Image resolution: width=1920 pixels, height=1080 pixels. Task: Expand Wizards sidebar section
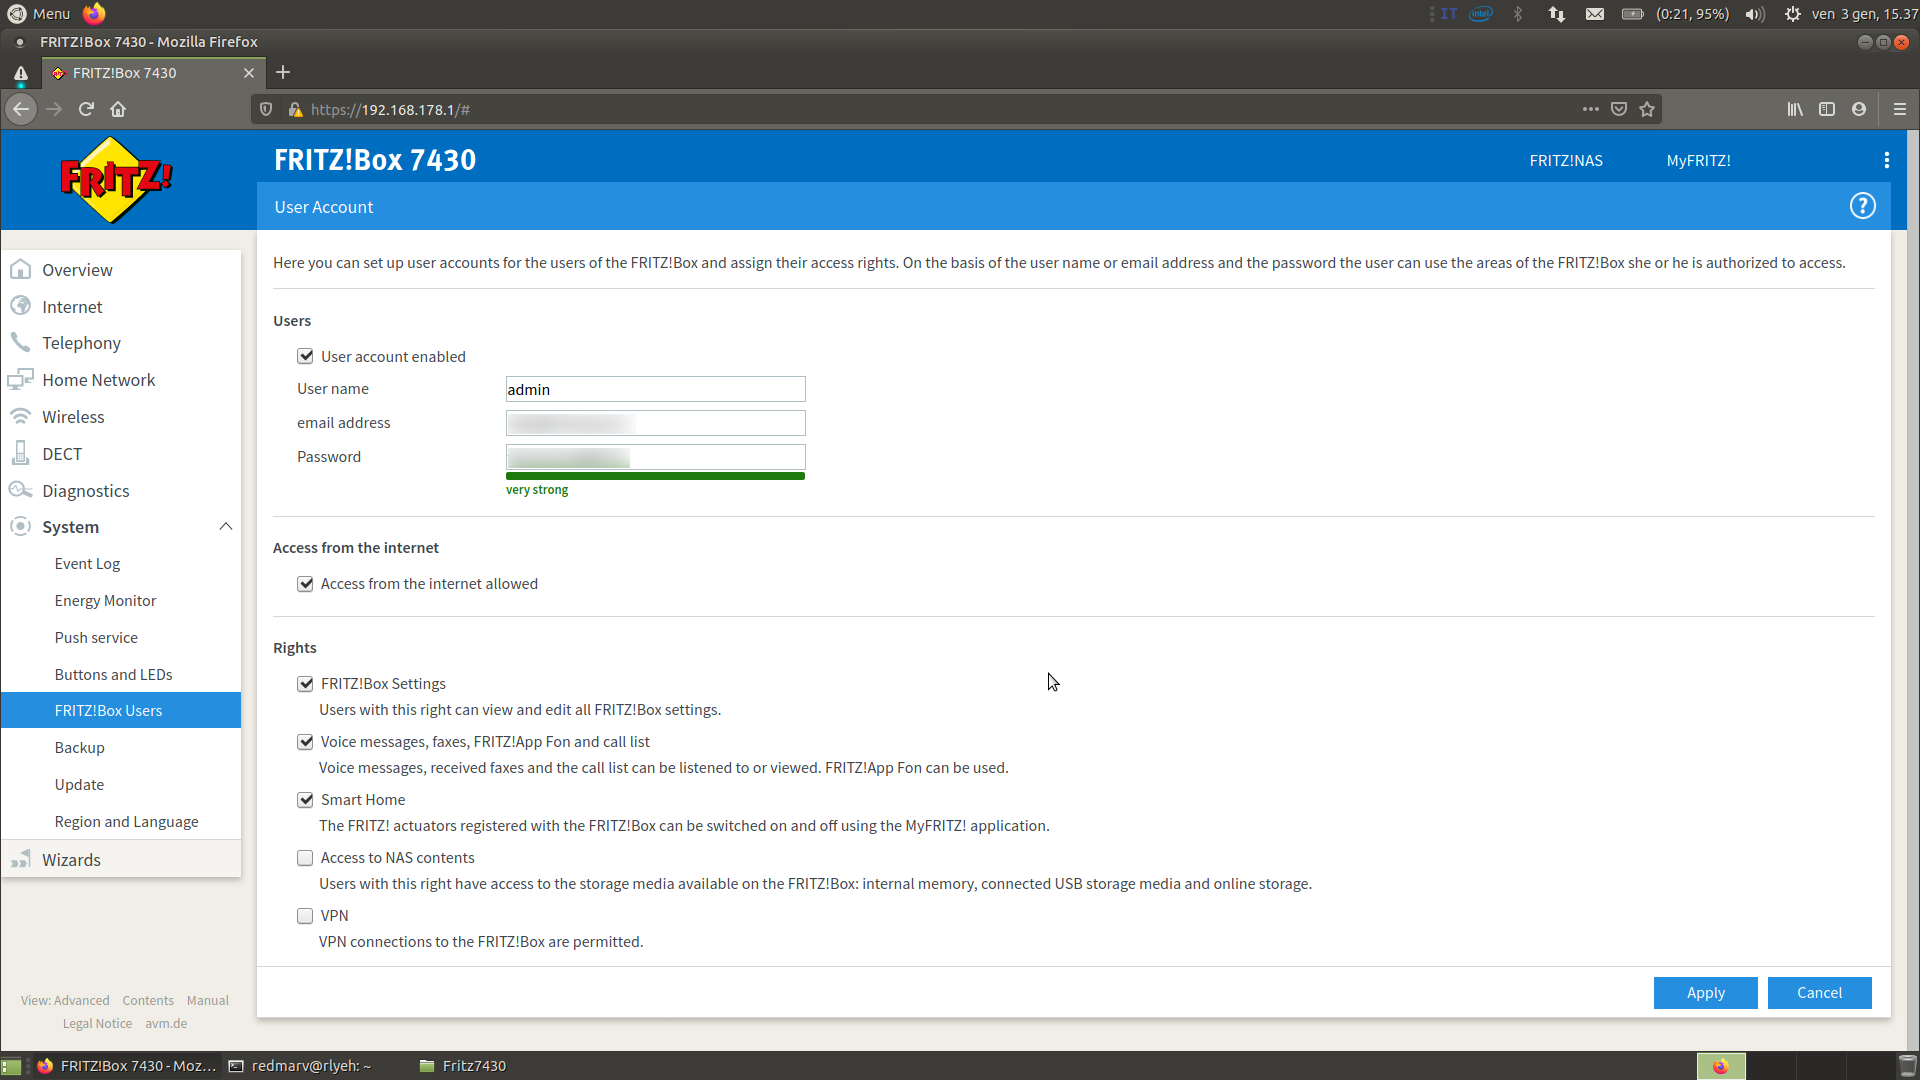click(121, 860)
